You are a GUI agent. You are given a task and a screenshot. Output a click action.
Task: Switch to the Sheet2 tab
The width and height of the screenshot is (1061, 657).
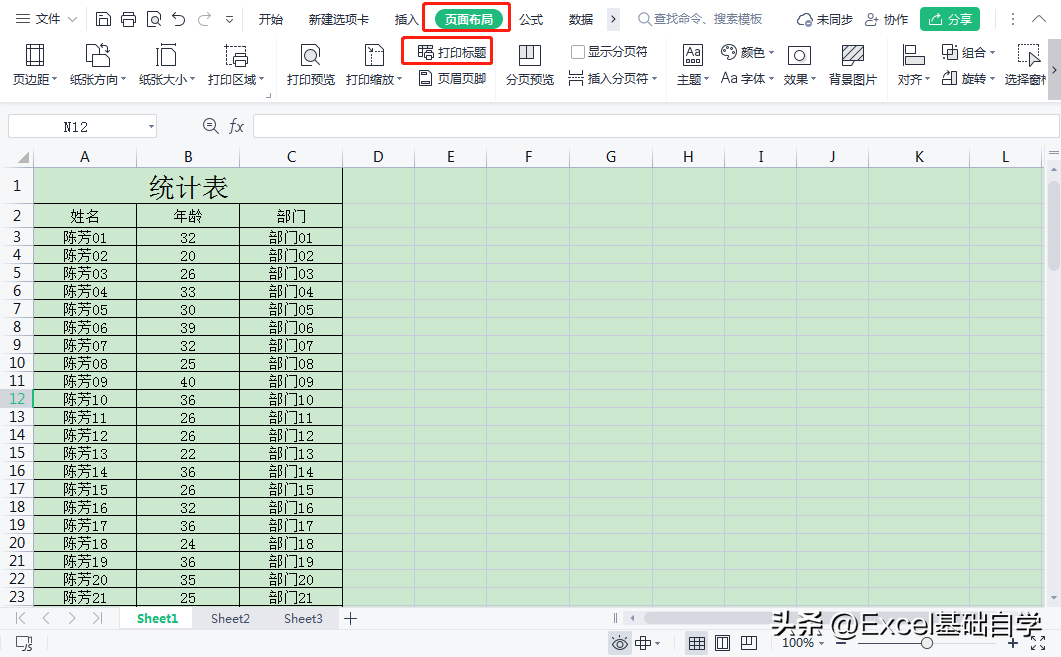[x=230, y=619]
